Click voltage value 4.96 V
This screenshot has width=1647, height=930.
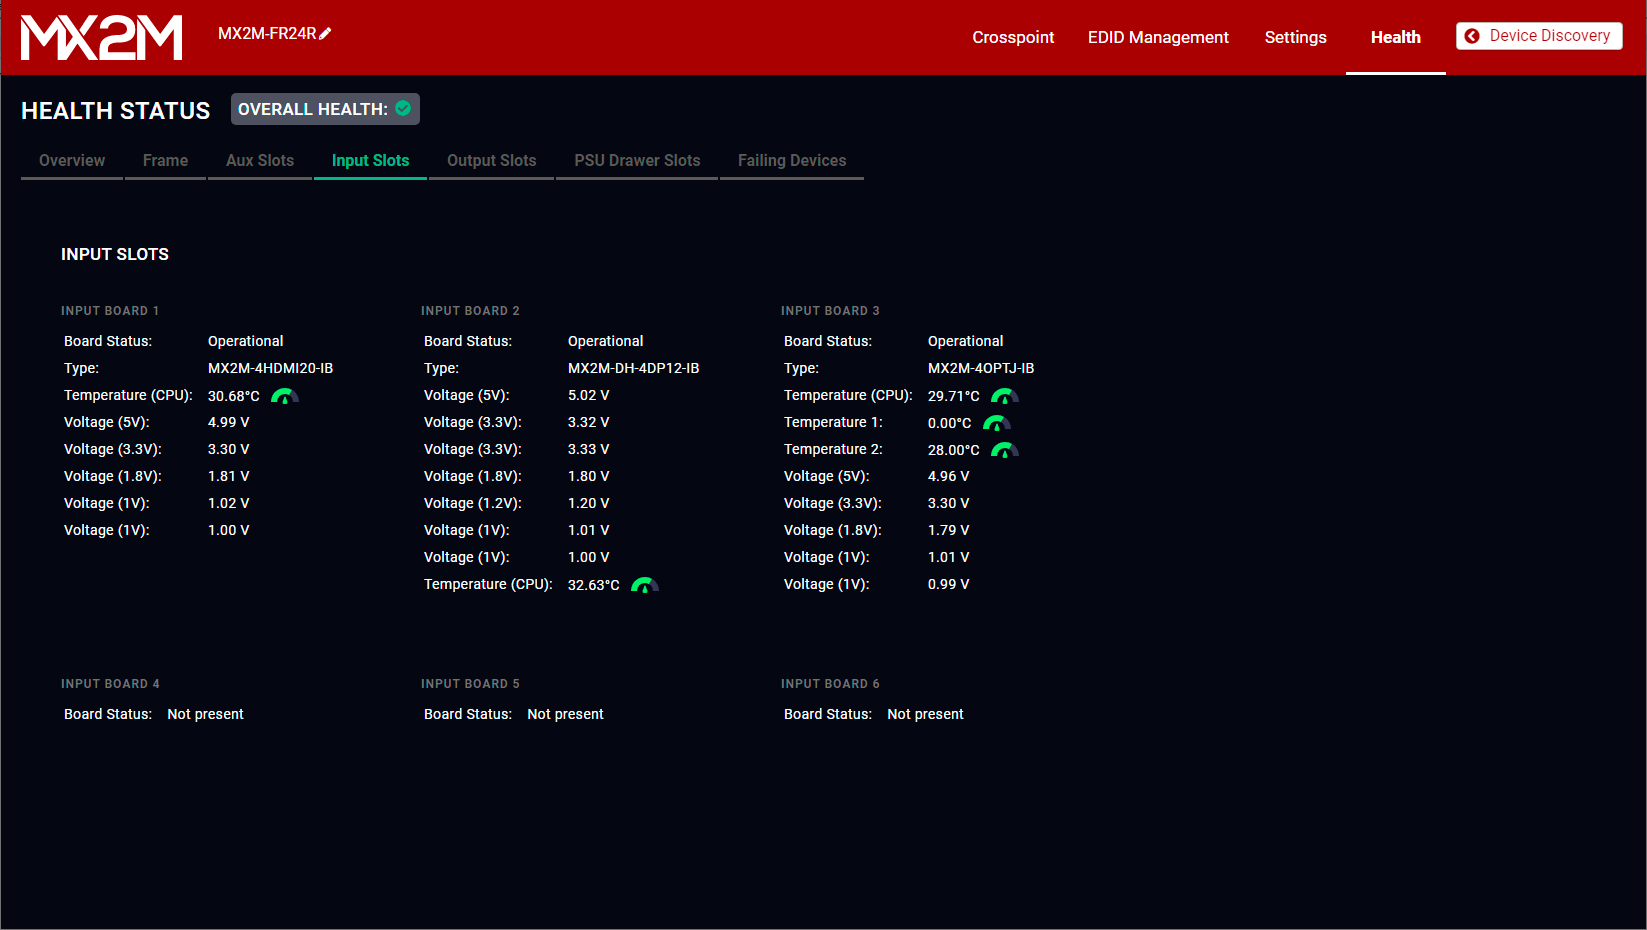tap(948, 476)
